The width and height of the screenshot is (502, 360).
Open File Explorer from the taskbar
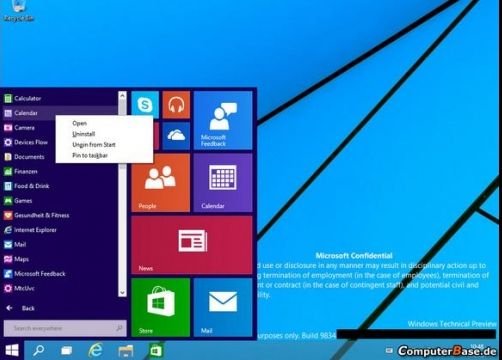[126, 351]
